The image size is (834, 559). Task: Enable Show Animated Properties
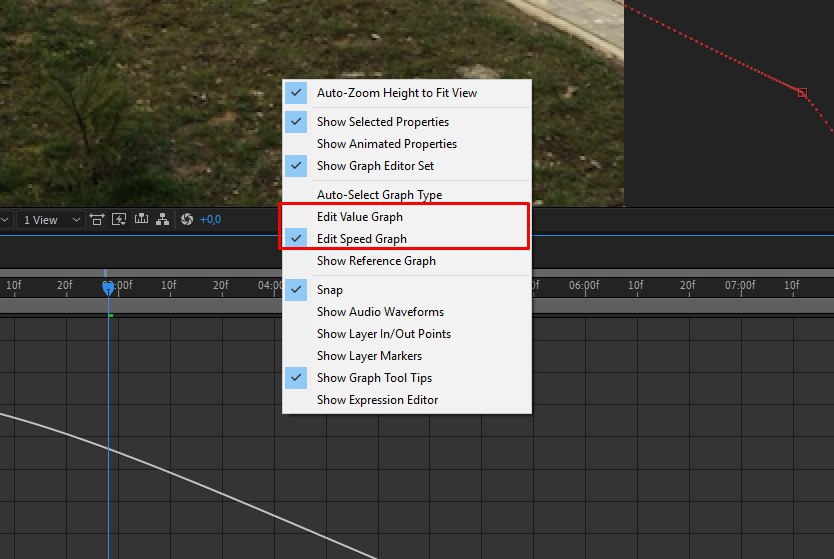tap(406, 144)
